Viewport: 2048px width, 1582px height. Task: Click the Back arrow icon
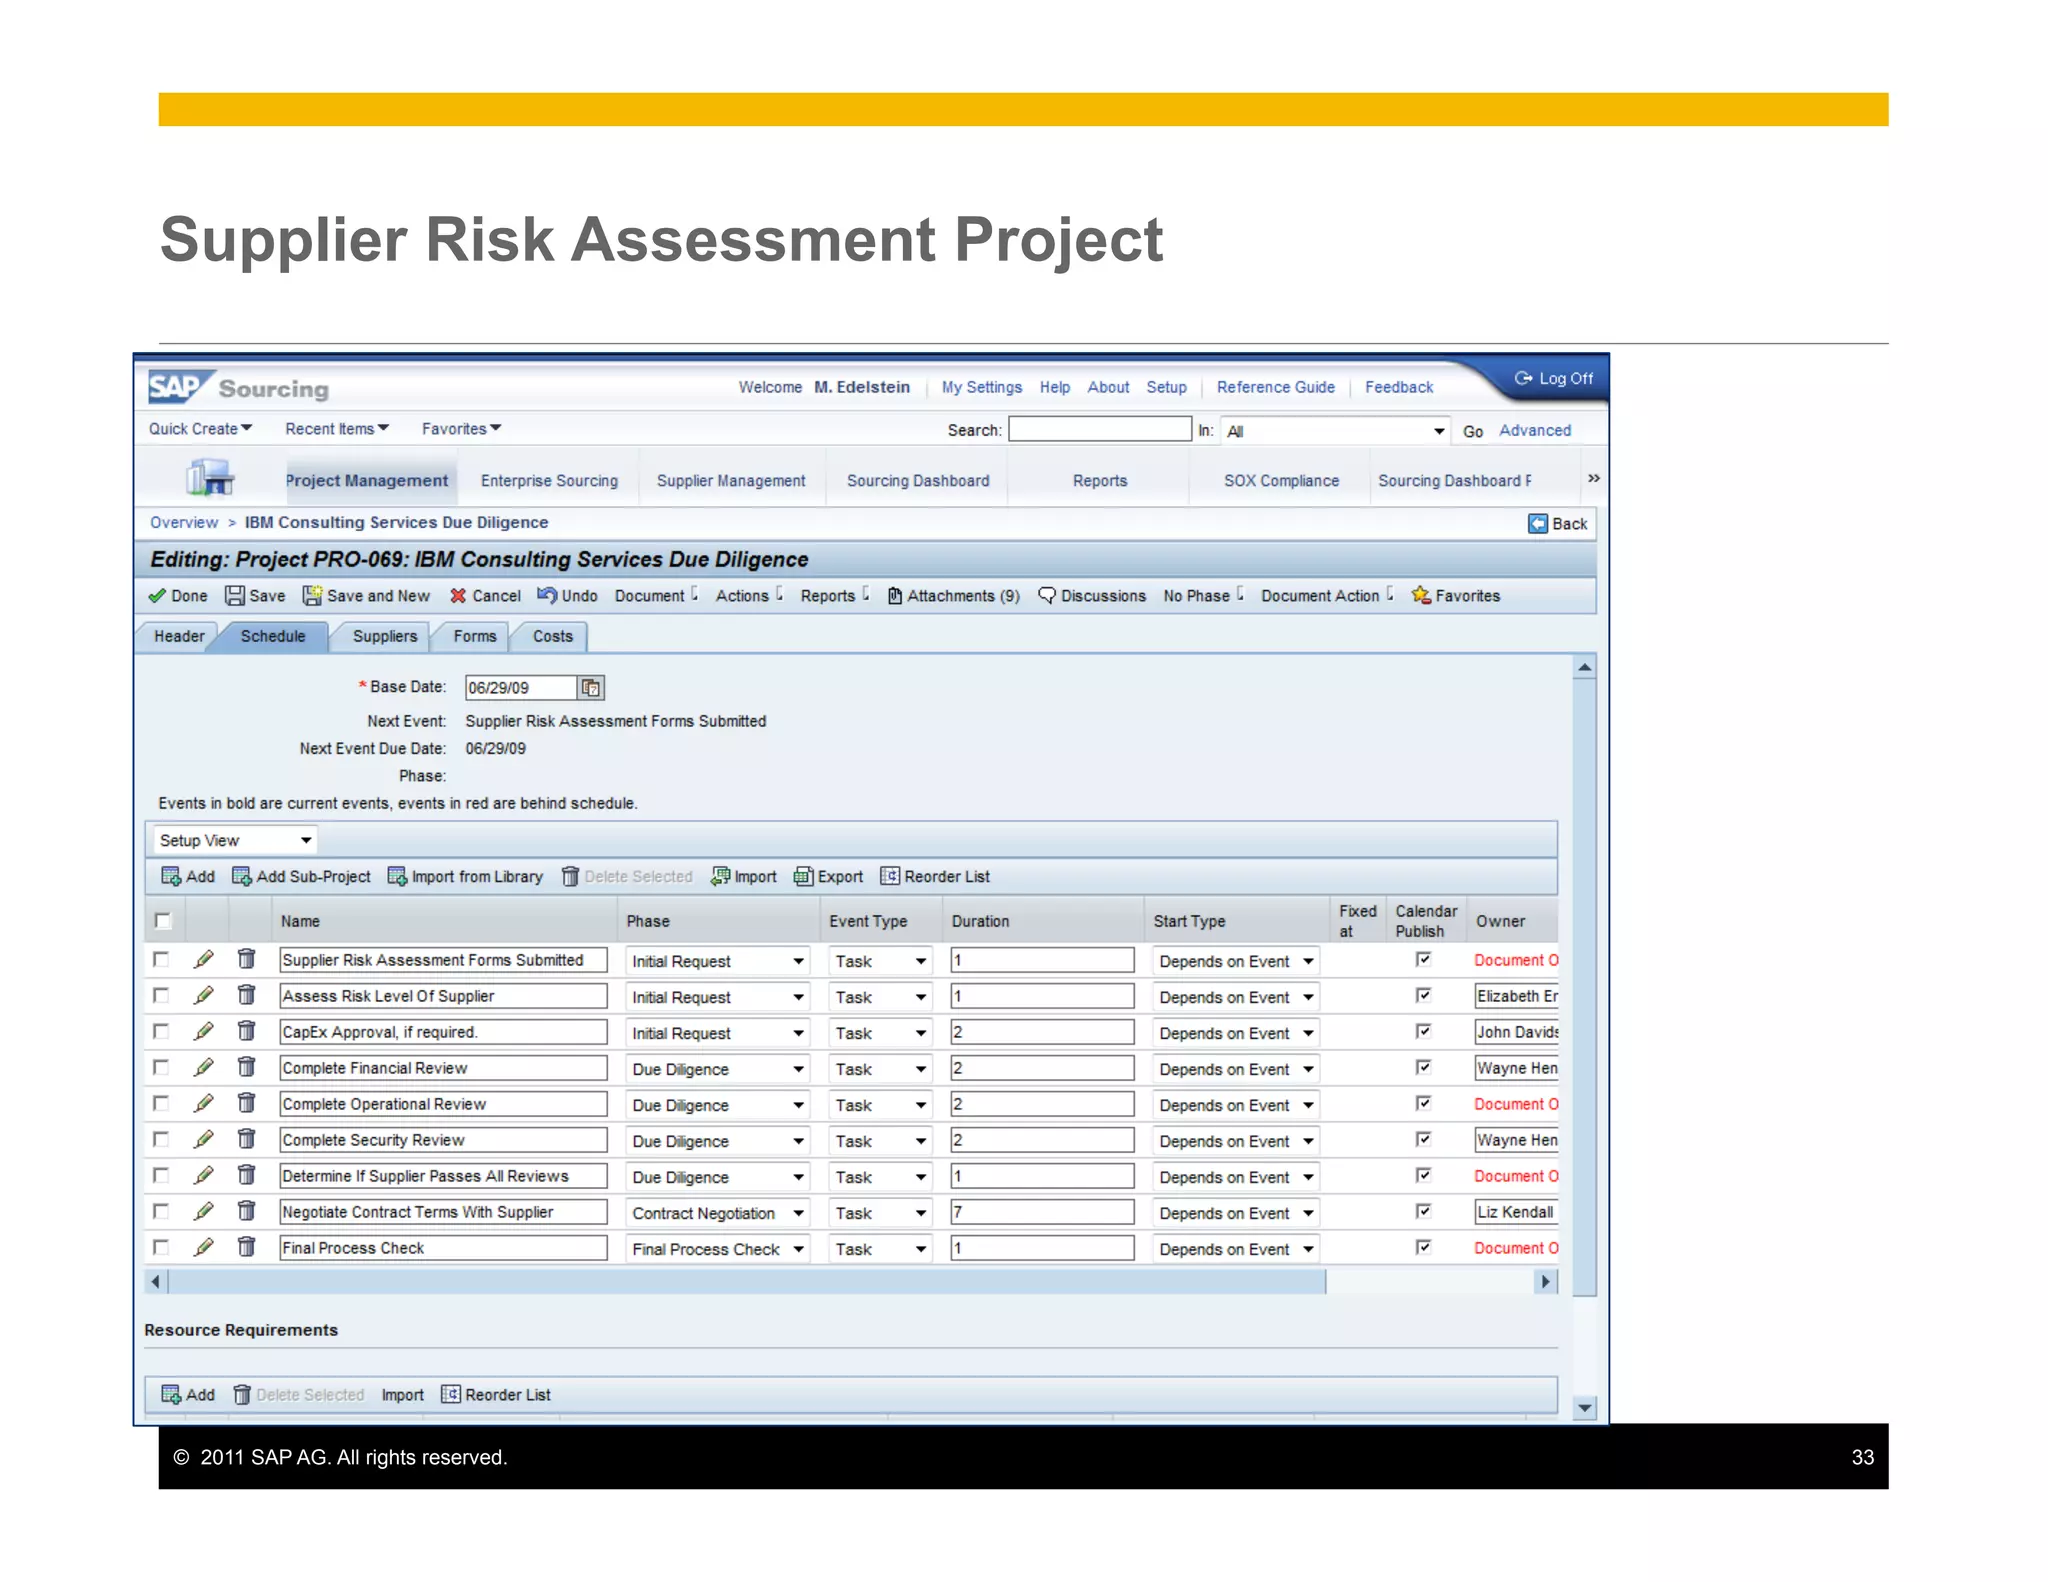[1538, 524]
